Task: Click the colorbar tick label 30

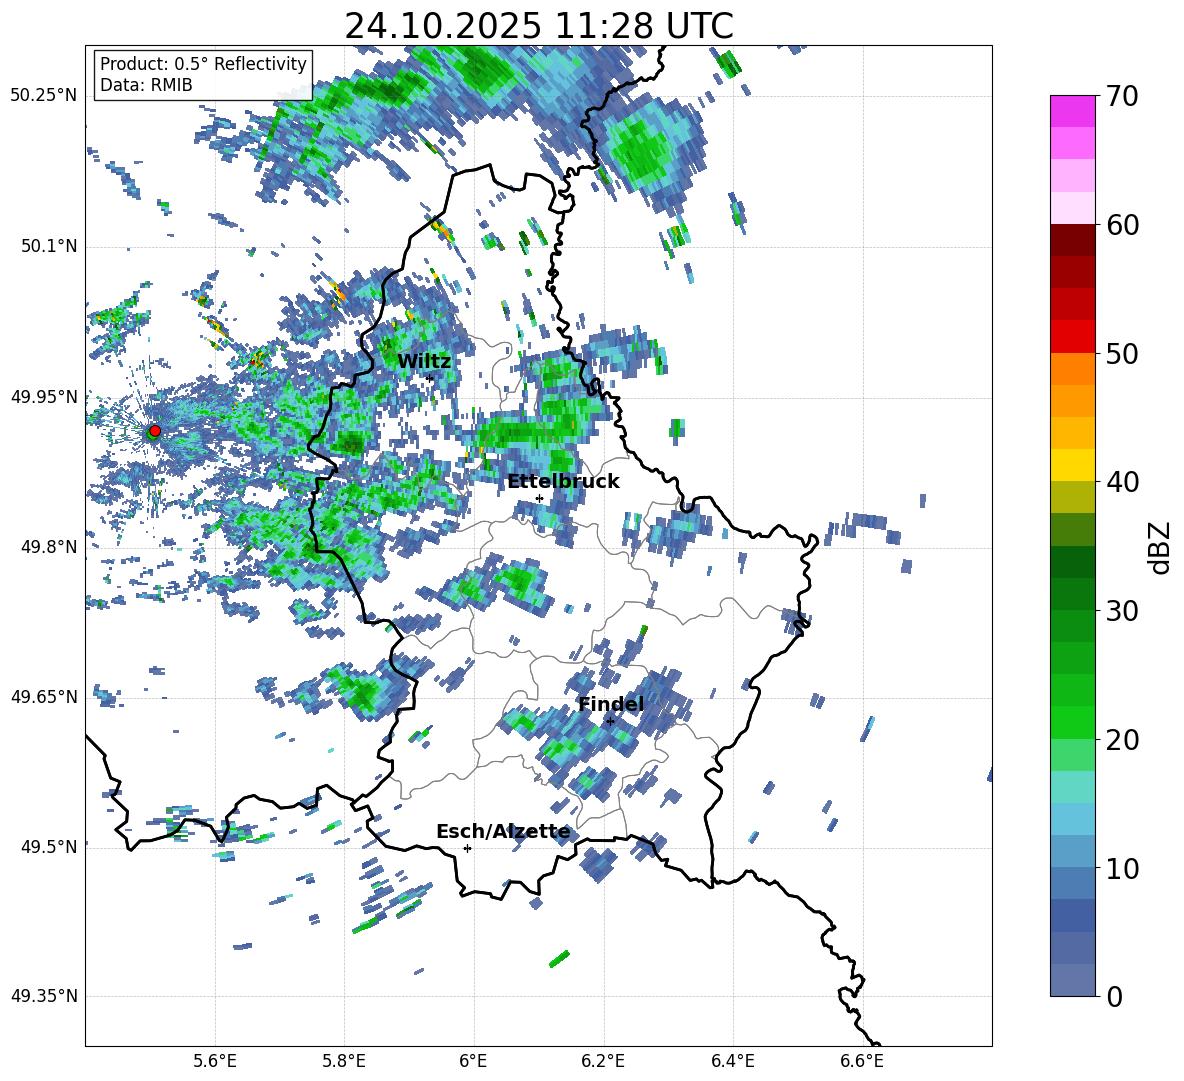Action: tap(1121, 611)
